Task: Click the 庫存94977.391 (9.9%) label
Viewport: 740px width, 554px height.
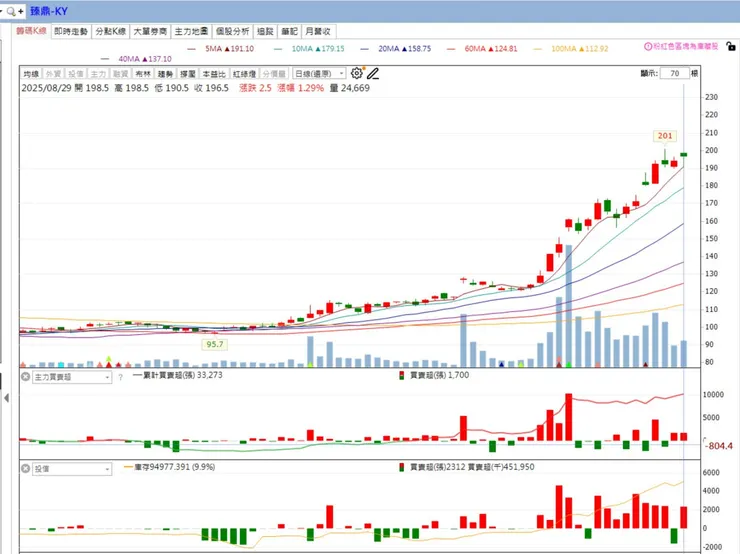Action: [175, 467]
